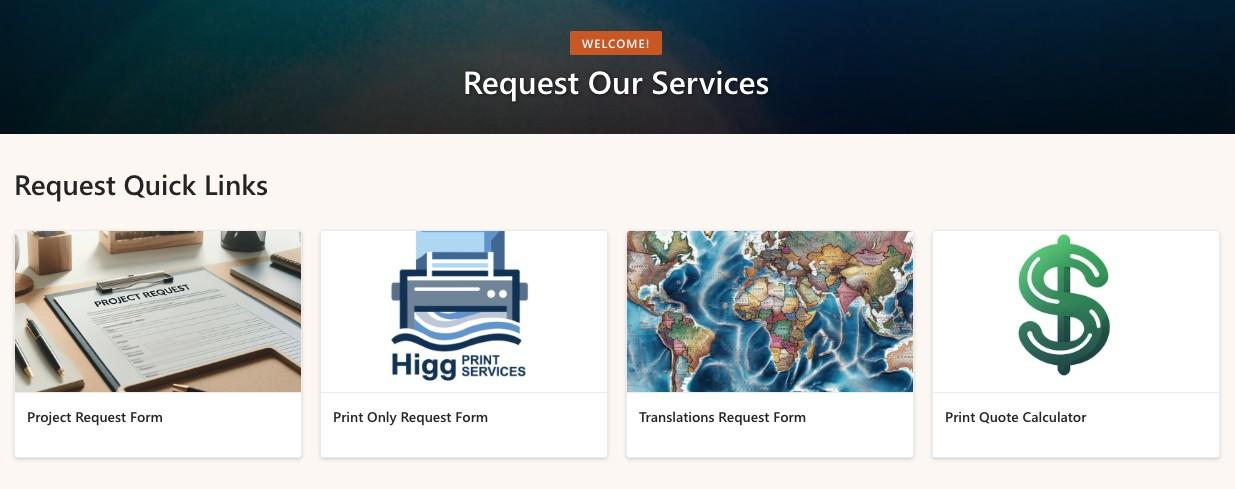1235x489 pixels.
Task: Click the PROJECT REQUEST paper title in photo
Action: [x=140, y=296]
